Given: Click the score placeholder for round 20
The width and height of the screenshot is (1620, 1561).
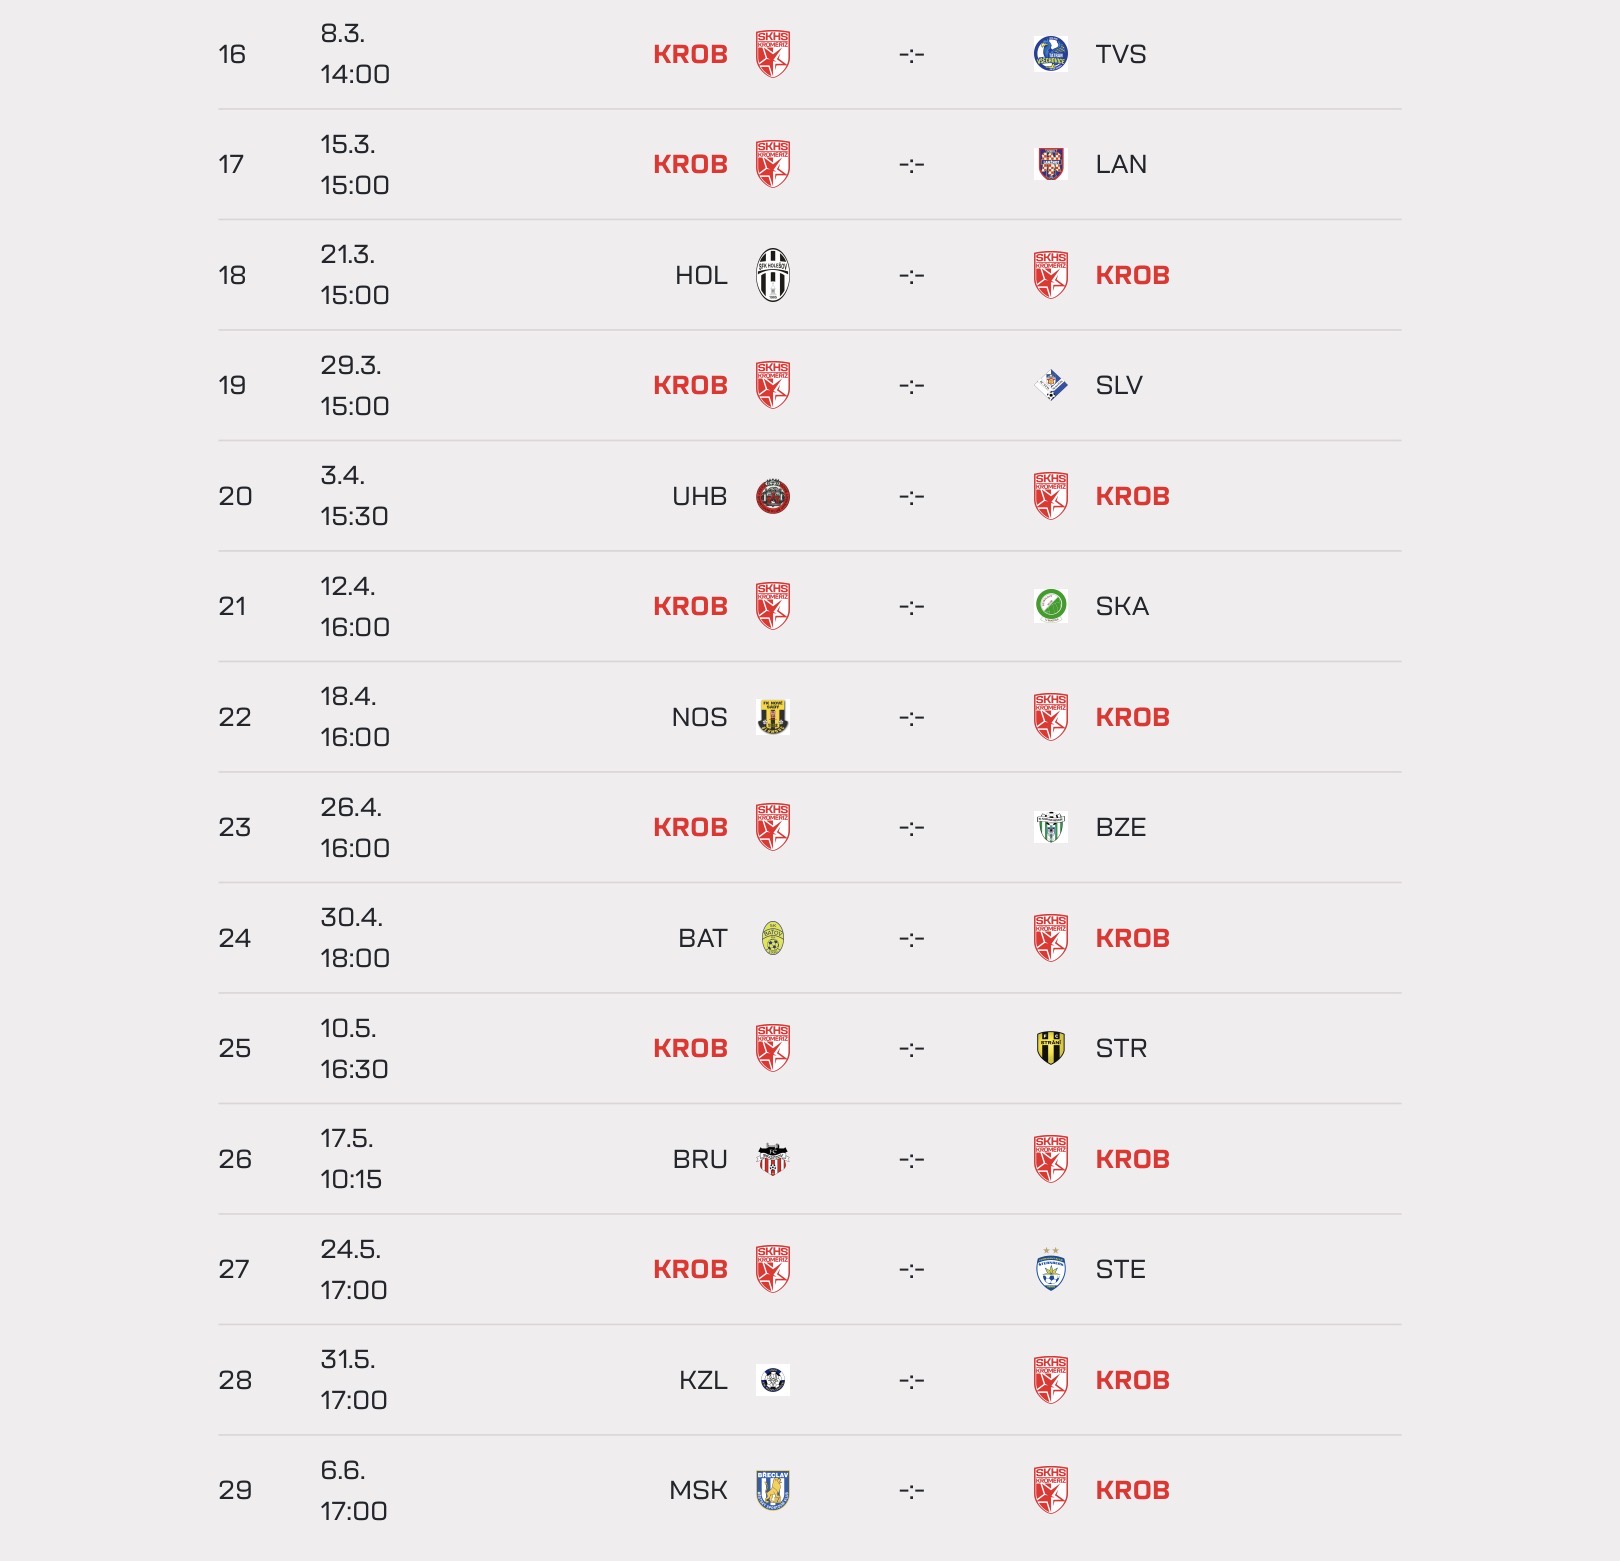Looking at the screenshot, I should pyautogui.click(x=911, y=496).
